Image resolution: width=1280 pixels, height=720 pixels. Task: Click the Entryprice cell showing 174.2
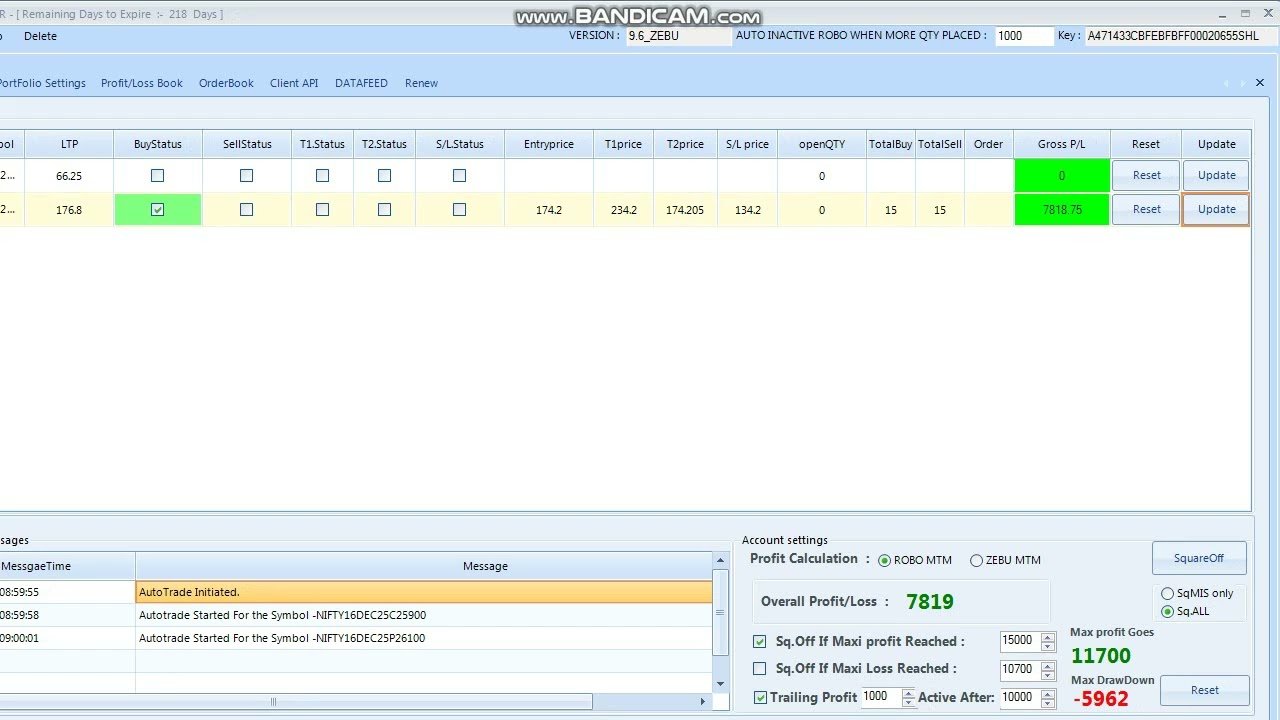pos(549,210)
